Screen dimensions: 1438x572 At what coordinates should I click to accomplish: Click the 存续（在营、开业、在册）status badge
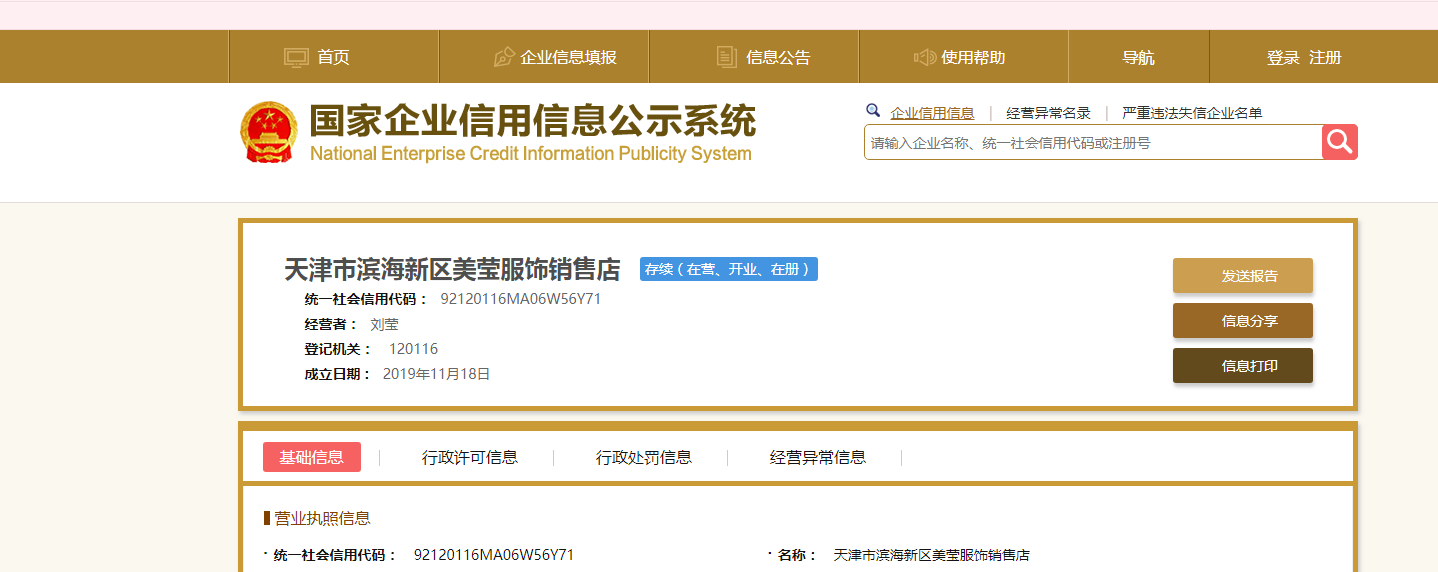[x=729, y=269]
